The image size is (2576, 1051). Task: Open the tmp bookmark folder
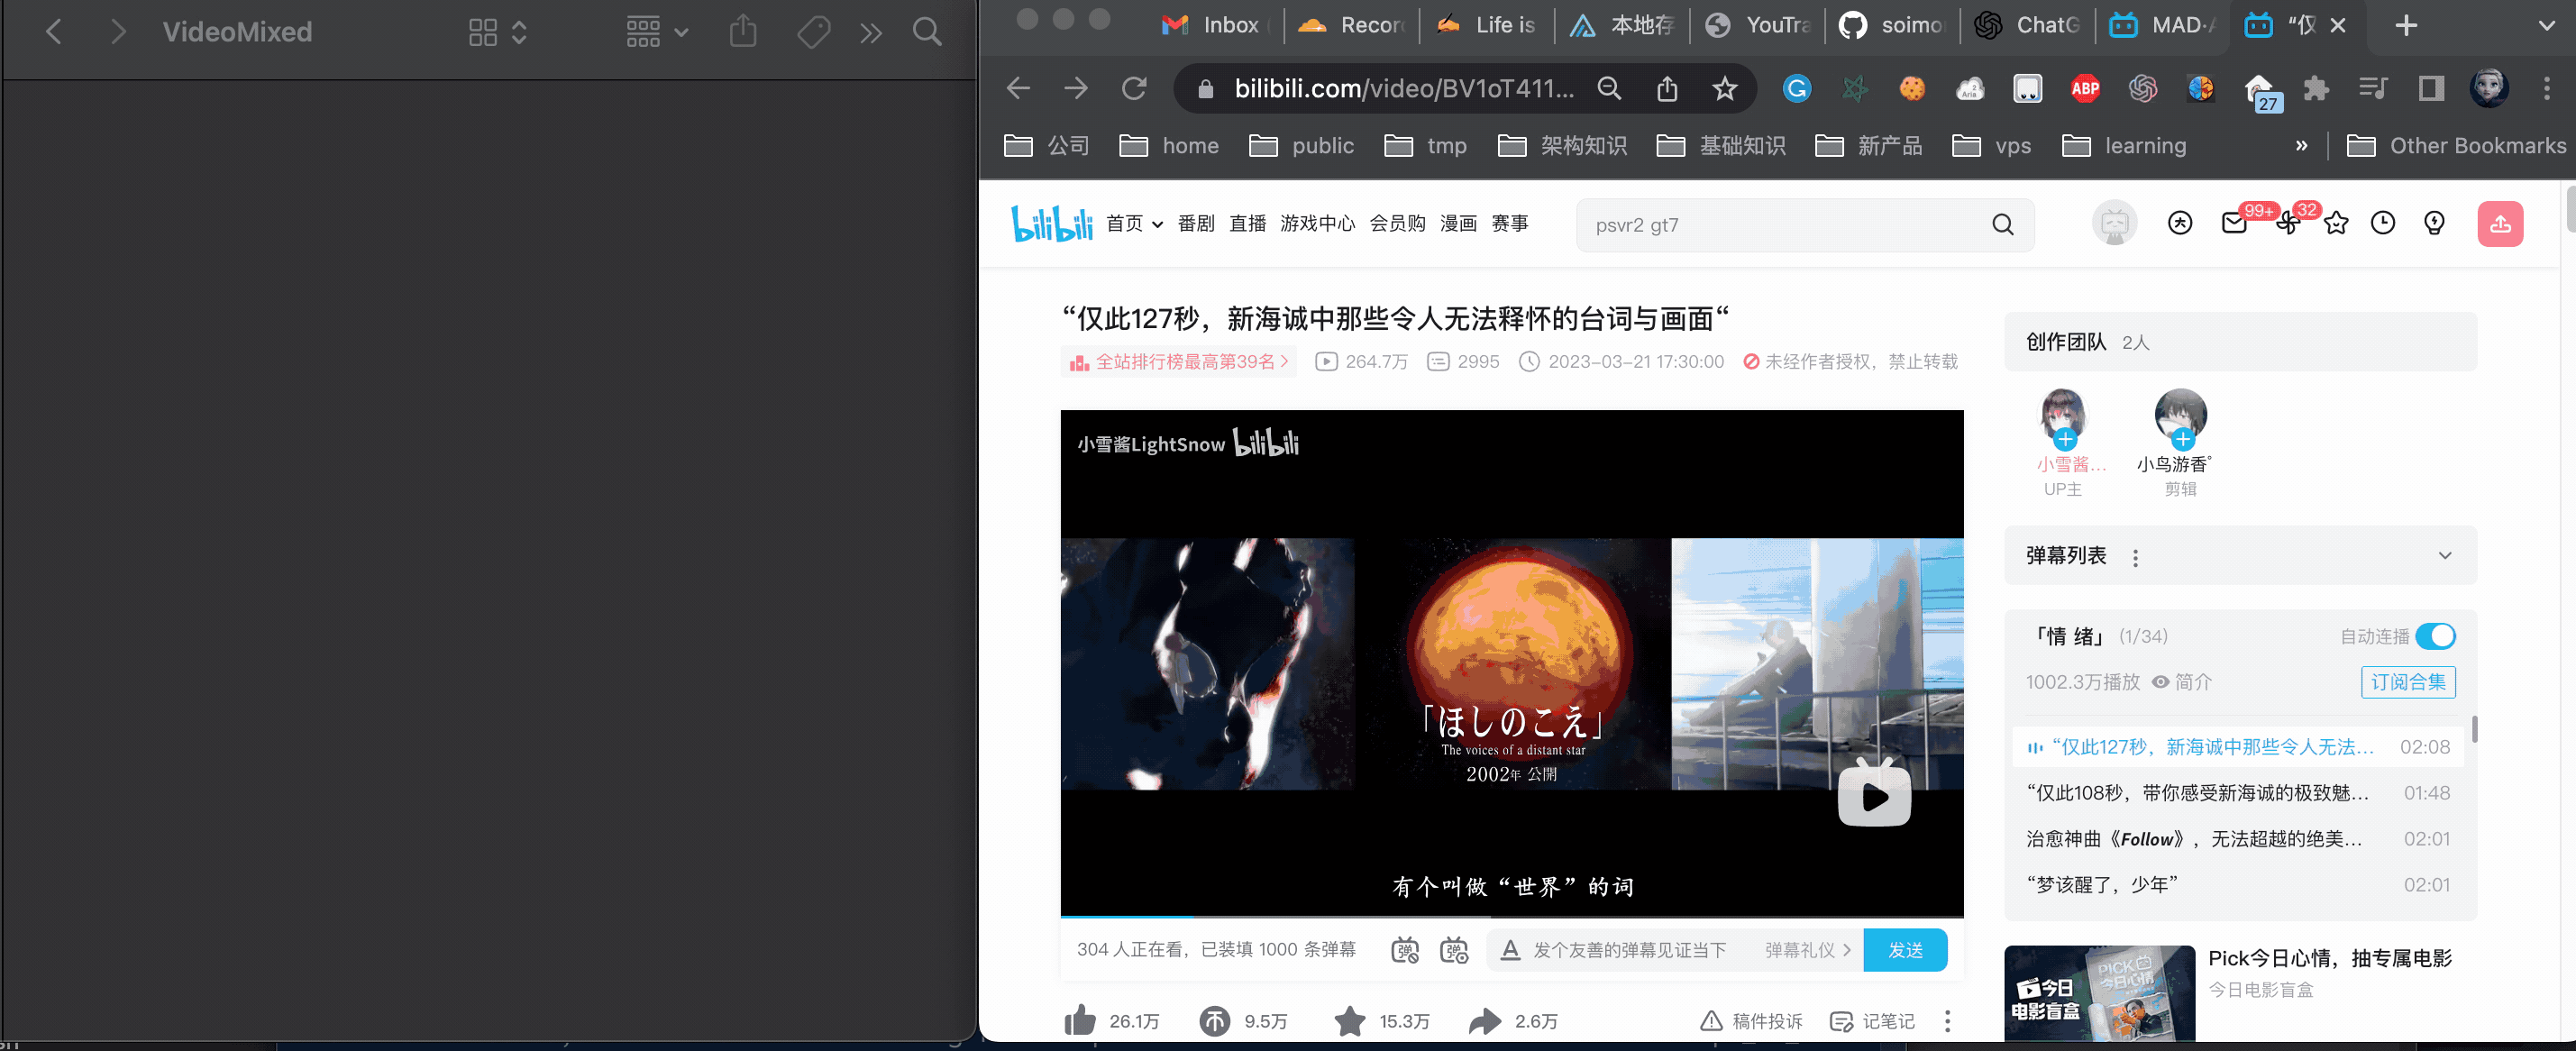tap(1426, 146)
